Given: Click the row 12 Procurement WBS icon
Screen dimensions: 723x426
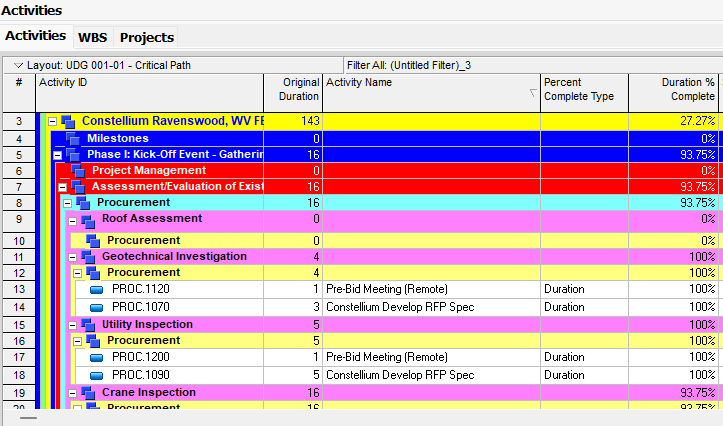Looking at the screenshot, I should point(93,273).
